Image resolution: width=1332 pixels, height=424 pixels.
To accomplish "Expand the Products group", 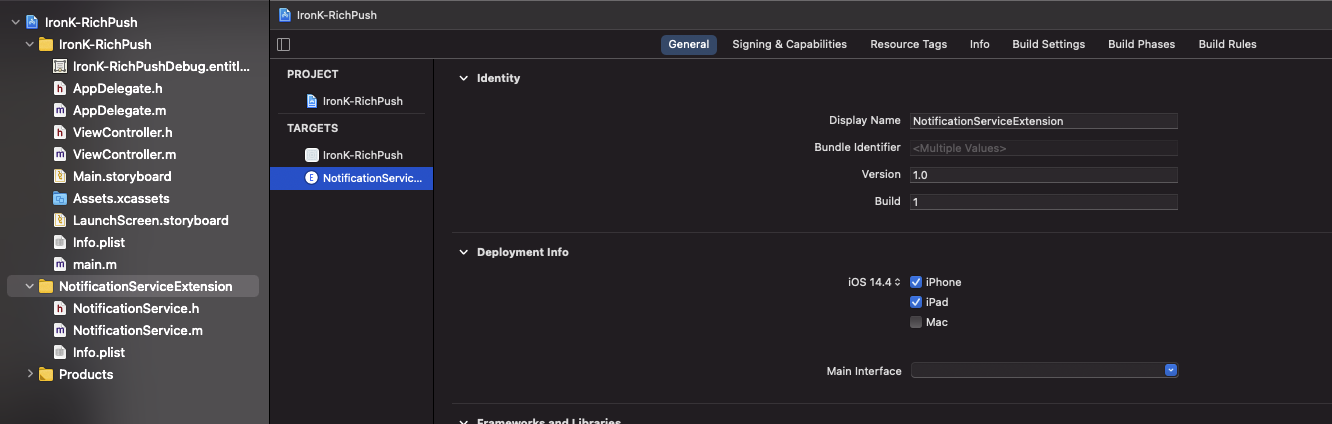I will [30, 374].
